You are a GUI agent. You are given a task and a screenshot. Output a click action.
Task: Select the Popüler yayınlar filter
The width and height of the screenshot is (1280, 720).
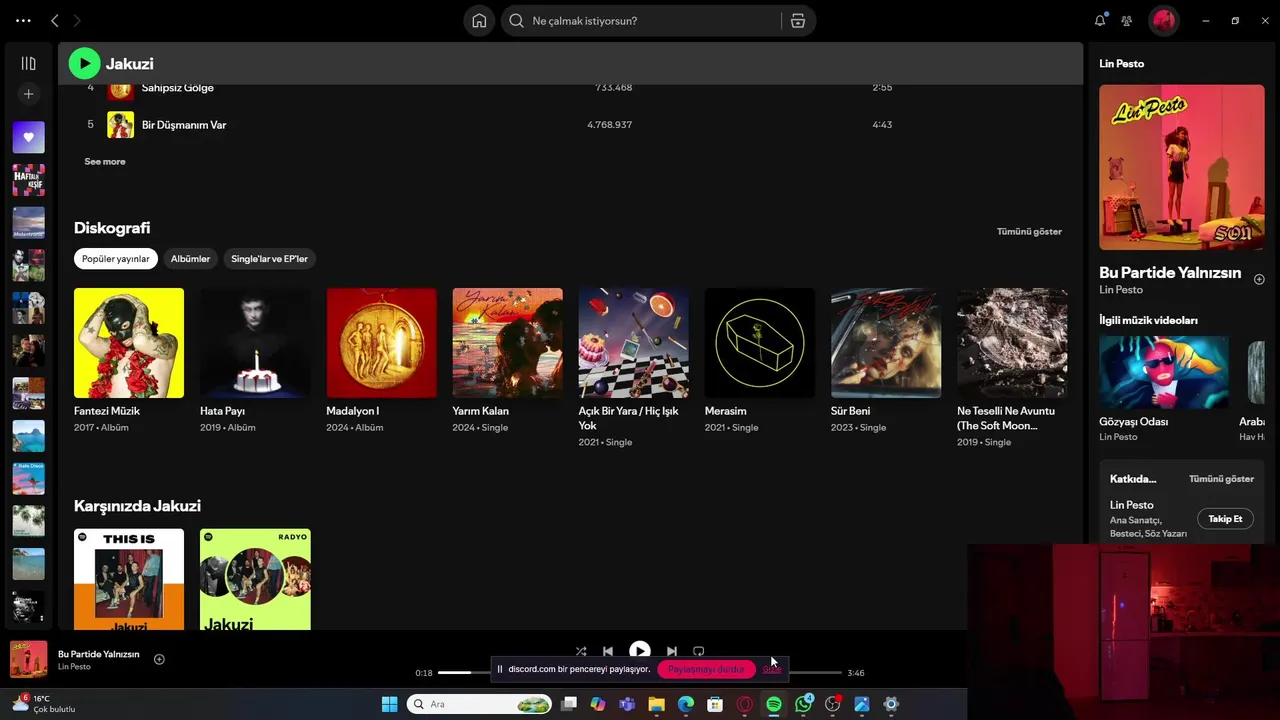click(116, 259)
